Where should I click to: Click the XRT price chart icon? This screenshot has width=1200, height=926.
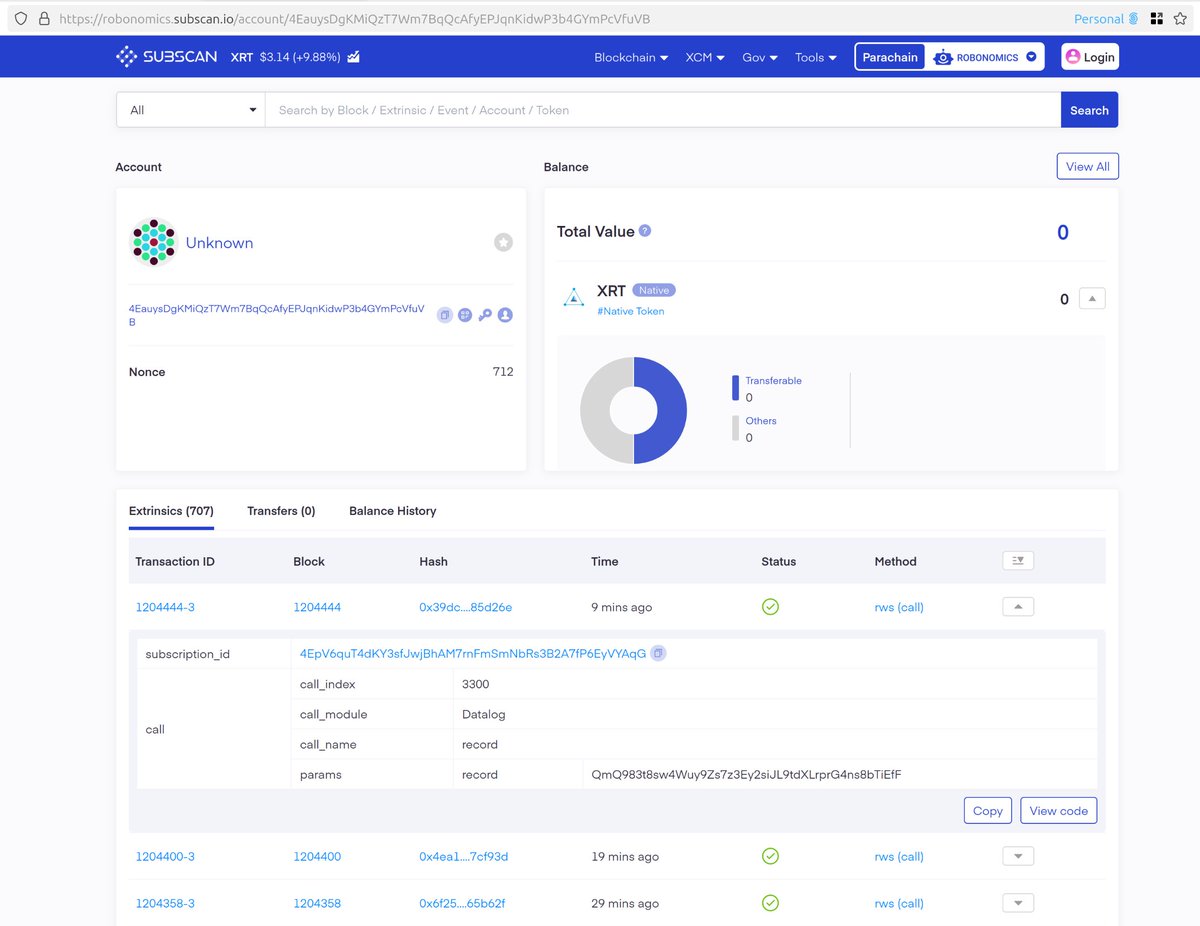coord(354,57)
